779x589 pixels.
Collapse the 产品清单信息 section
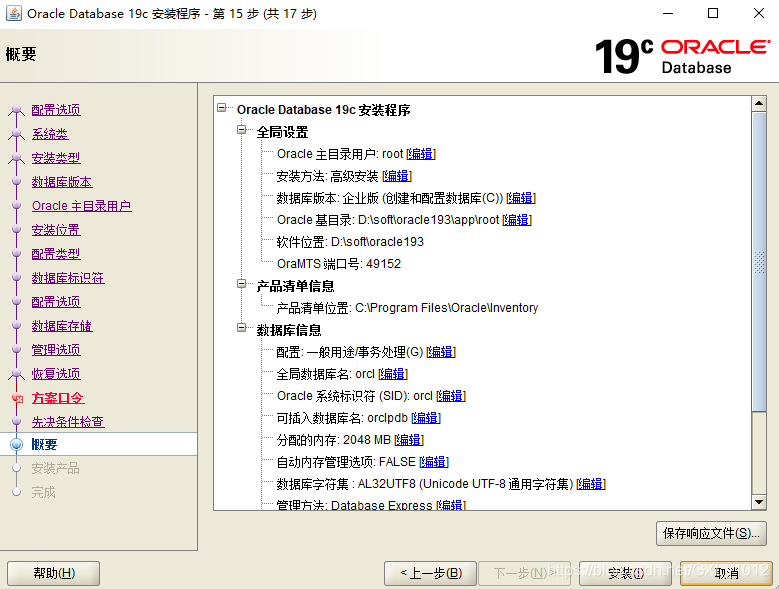coord(241,284)
